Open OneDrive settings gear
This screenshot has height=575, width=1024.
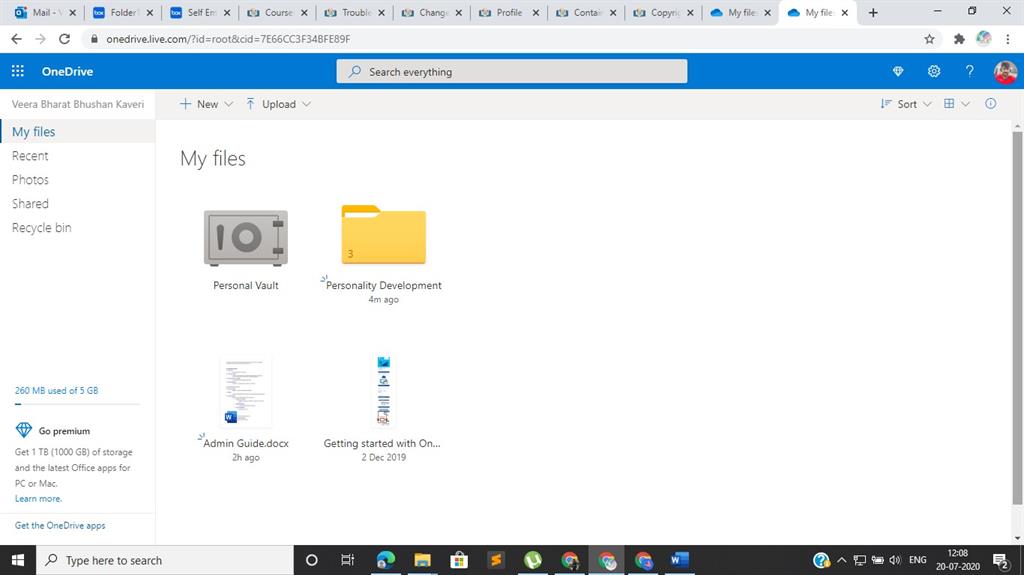pyautogui.click(x=934, y=71)
